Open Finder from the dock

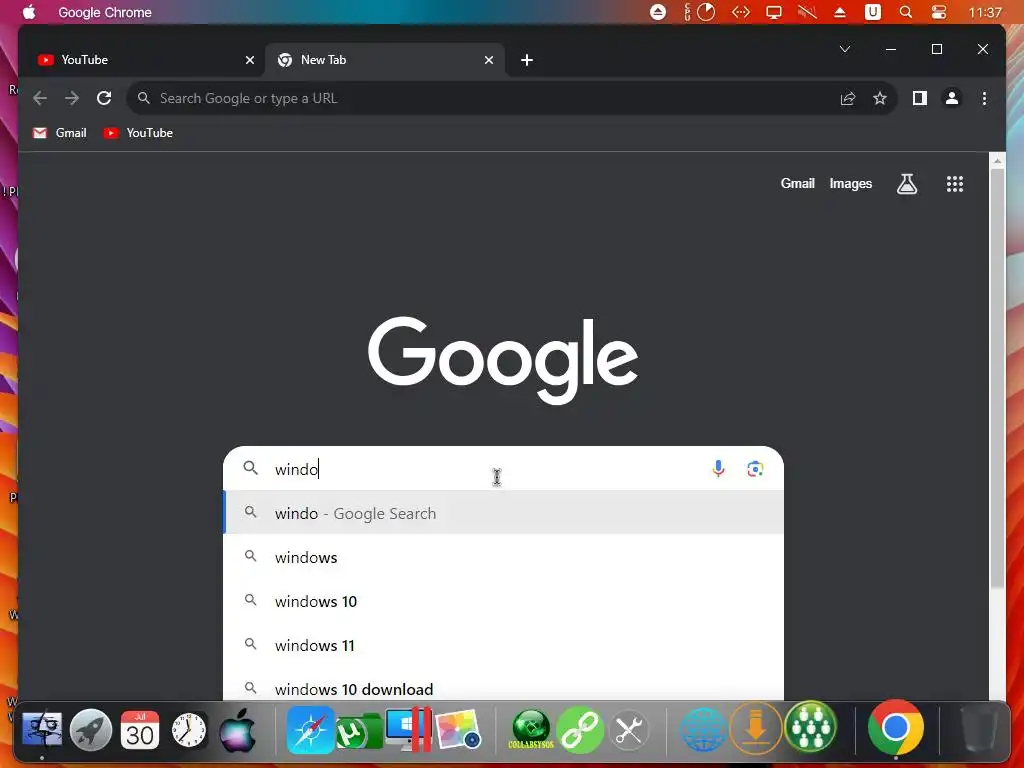(x=42, y=729)
